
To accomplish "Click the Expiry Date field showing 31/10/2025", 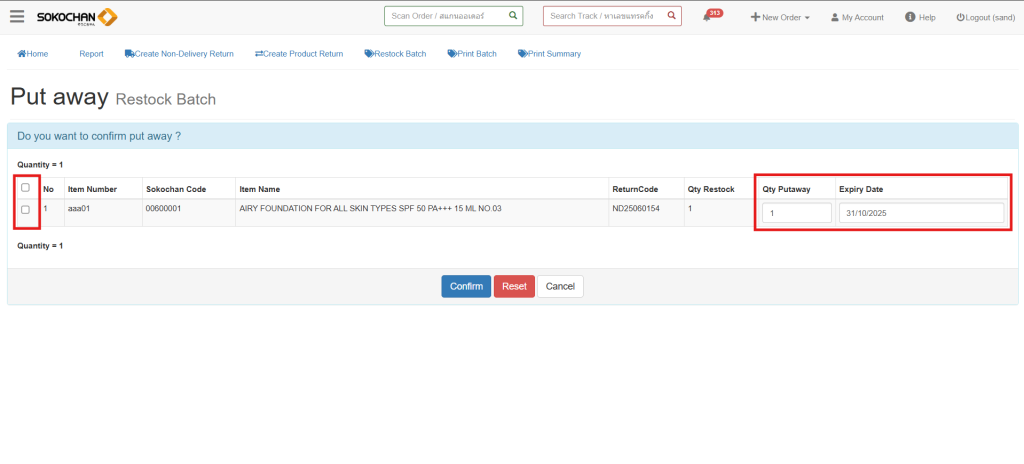I will pos(921,213).
